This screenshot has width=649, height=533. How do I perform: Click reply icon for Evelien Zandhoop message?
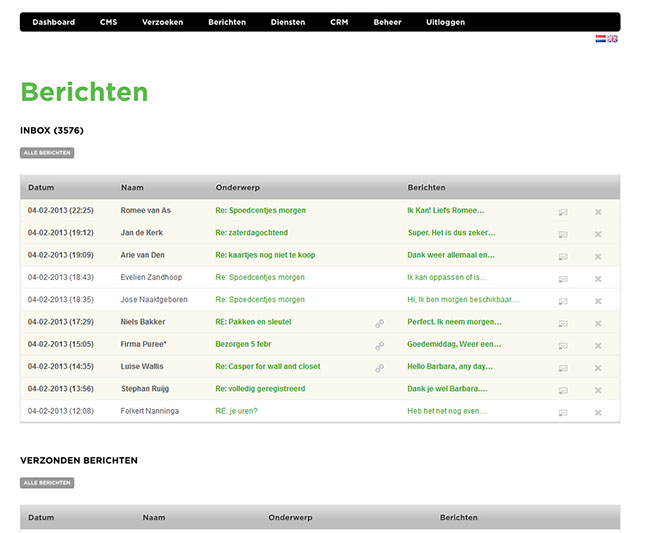[x=563, y=278]
